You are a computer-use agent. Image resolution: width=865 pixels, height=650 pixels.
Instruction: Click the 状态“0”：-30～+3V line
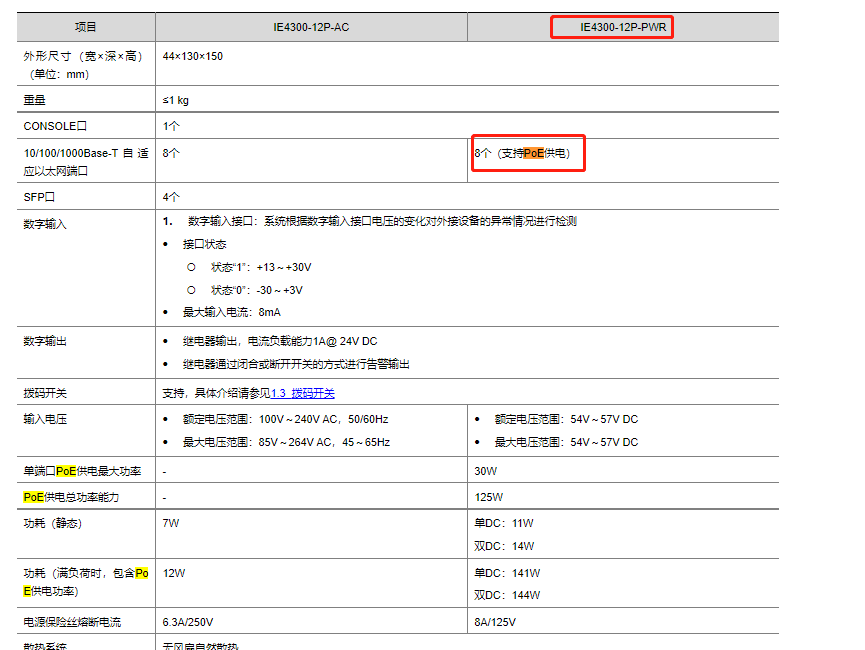[x=257, y=290]
